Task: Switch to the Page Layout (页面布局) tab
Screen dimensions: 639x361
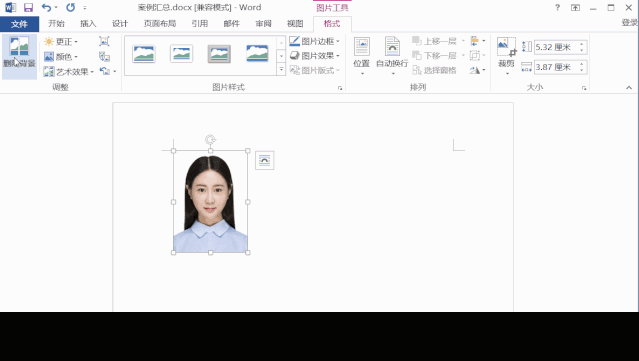Action: [x=160, y=24]
